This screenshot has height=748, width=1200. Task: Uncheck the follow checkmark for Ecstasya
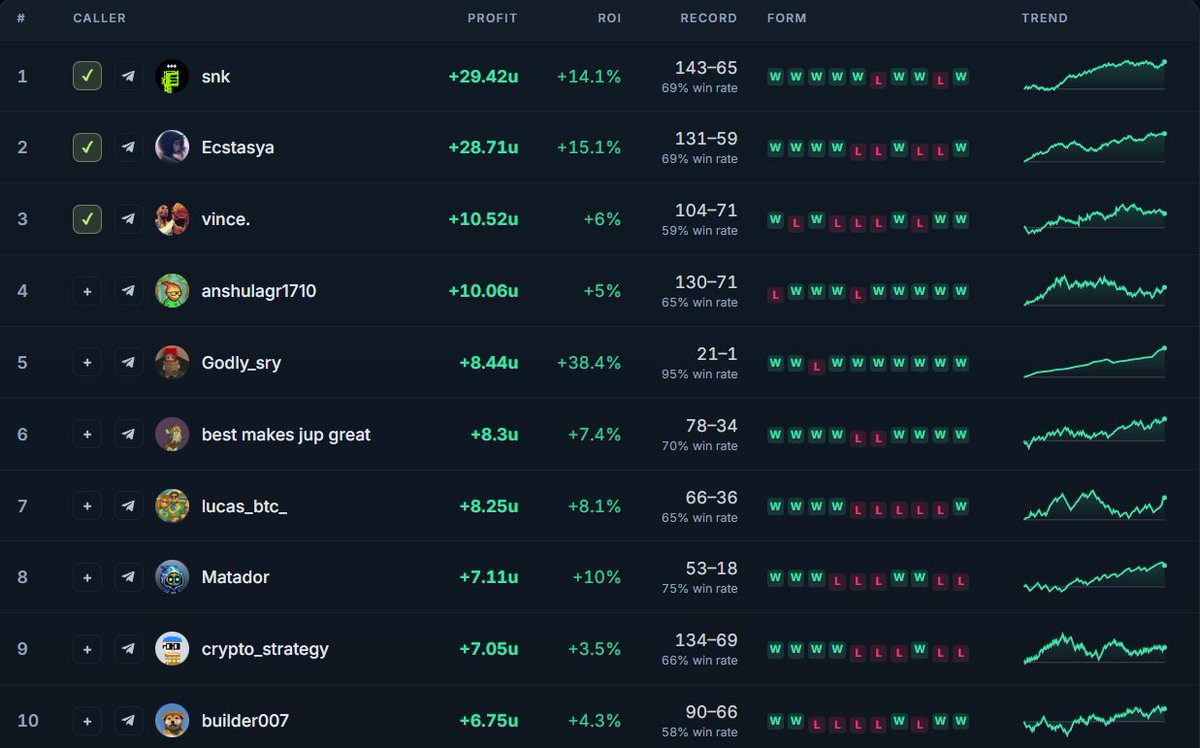(x=87, y=147)
